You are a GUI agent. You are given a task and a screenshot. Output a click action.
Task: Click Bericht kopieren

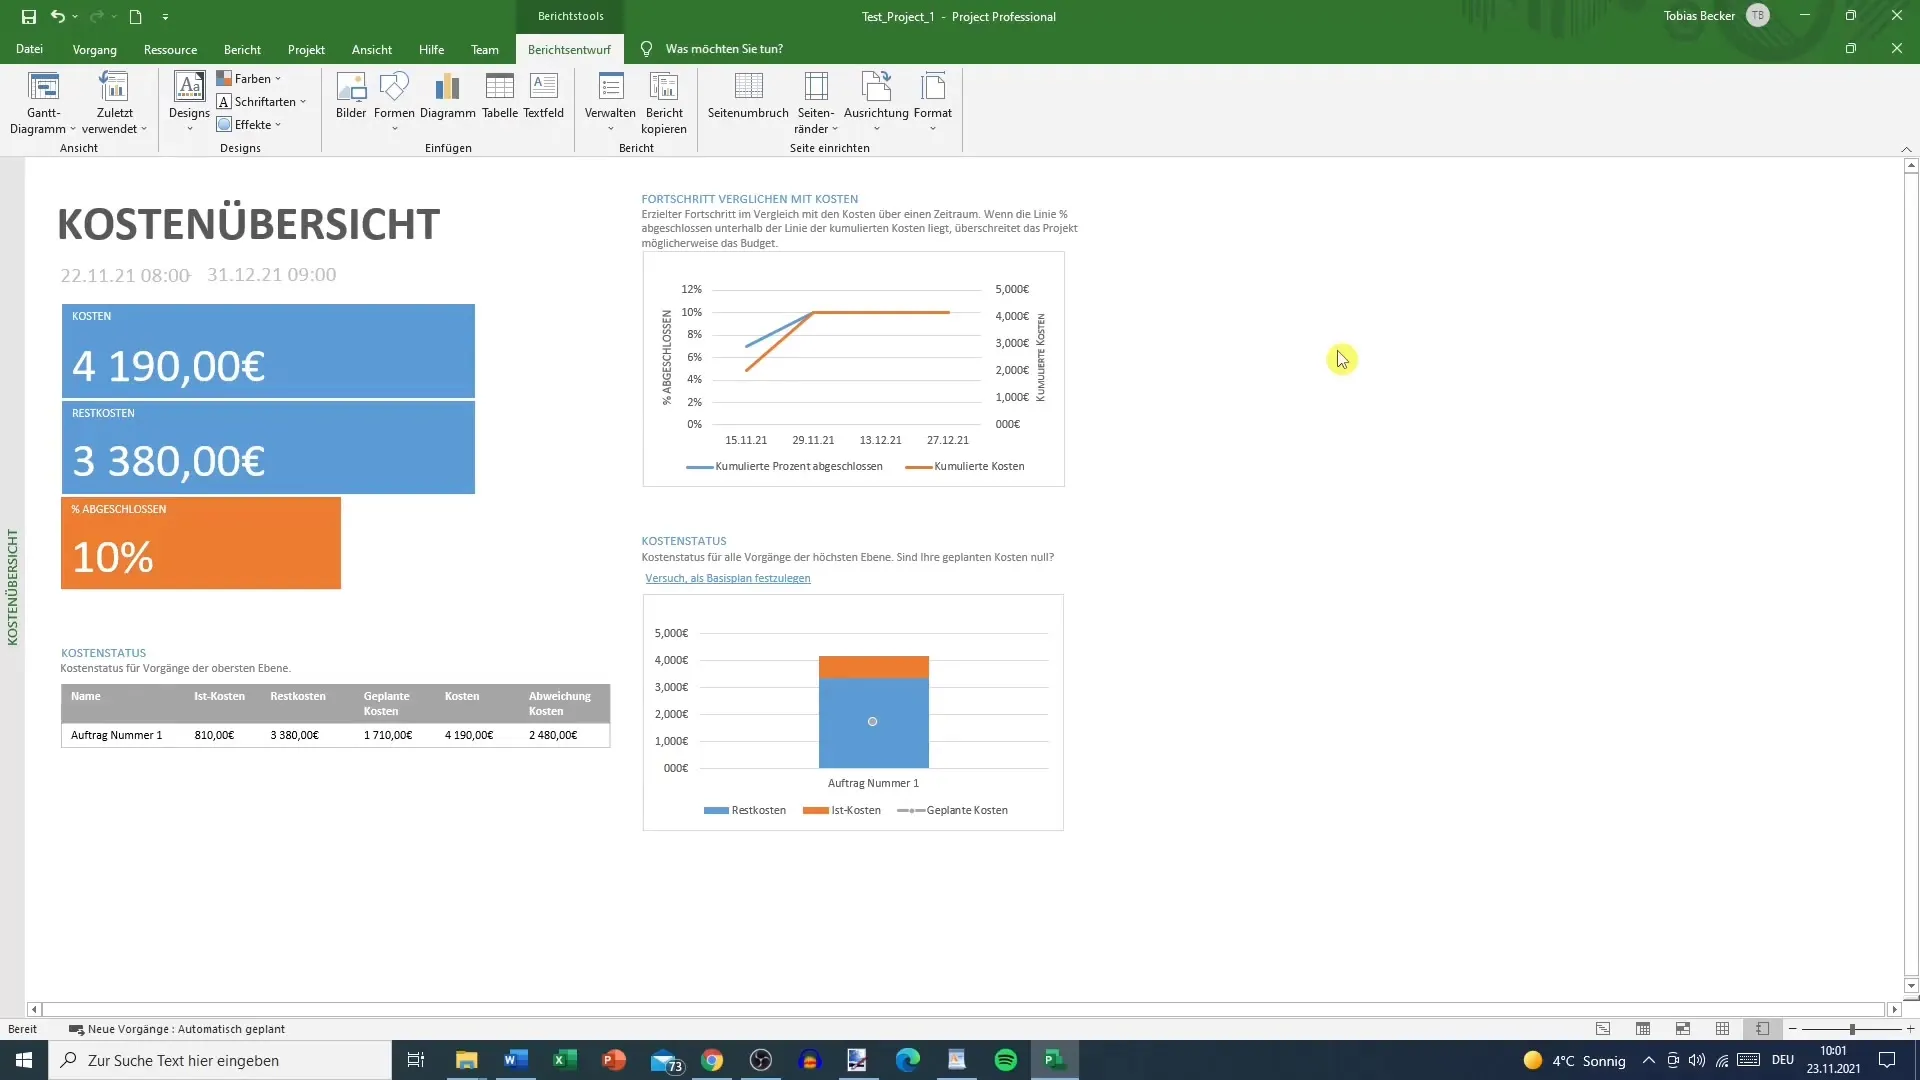[664, 103]
